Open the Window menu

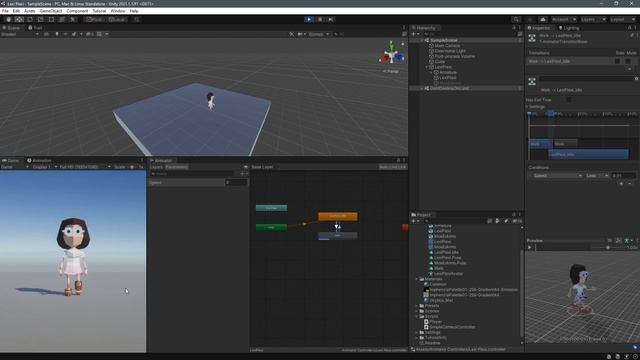click(x=118, y=11)
